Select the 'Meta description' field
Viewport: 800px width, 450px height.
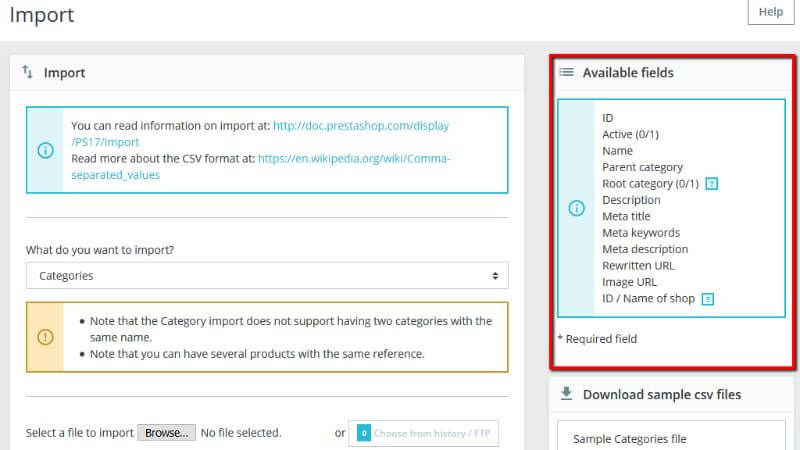tap(645, 249)
